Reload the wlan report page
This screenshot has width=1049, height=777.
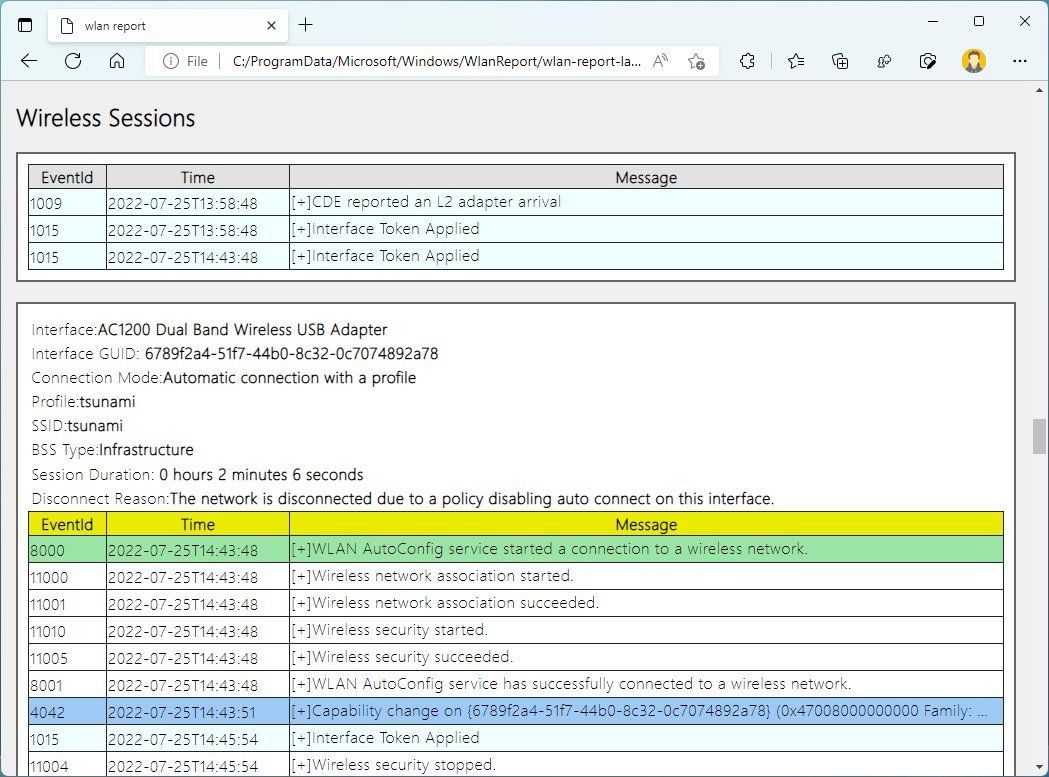click(72, 61)
